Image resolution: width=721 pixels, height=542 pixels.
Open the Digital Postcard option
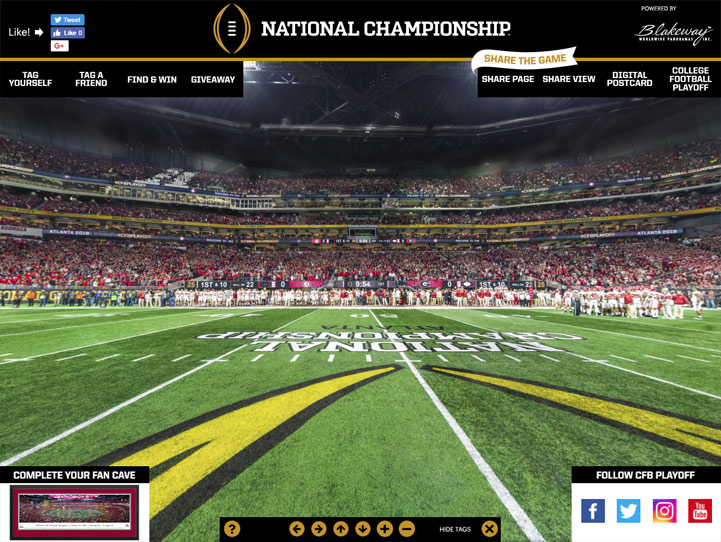click(629, 79)
